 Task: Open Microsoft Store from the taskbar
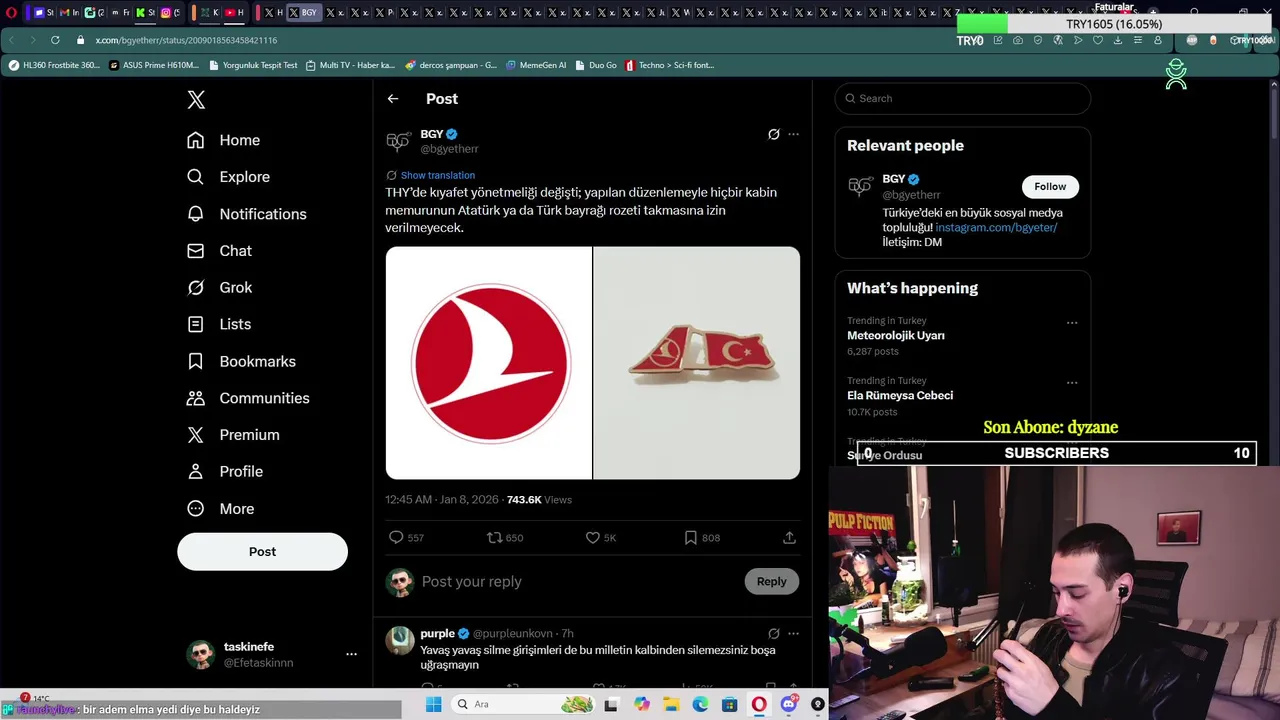[730, 704]
